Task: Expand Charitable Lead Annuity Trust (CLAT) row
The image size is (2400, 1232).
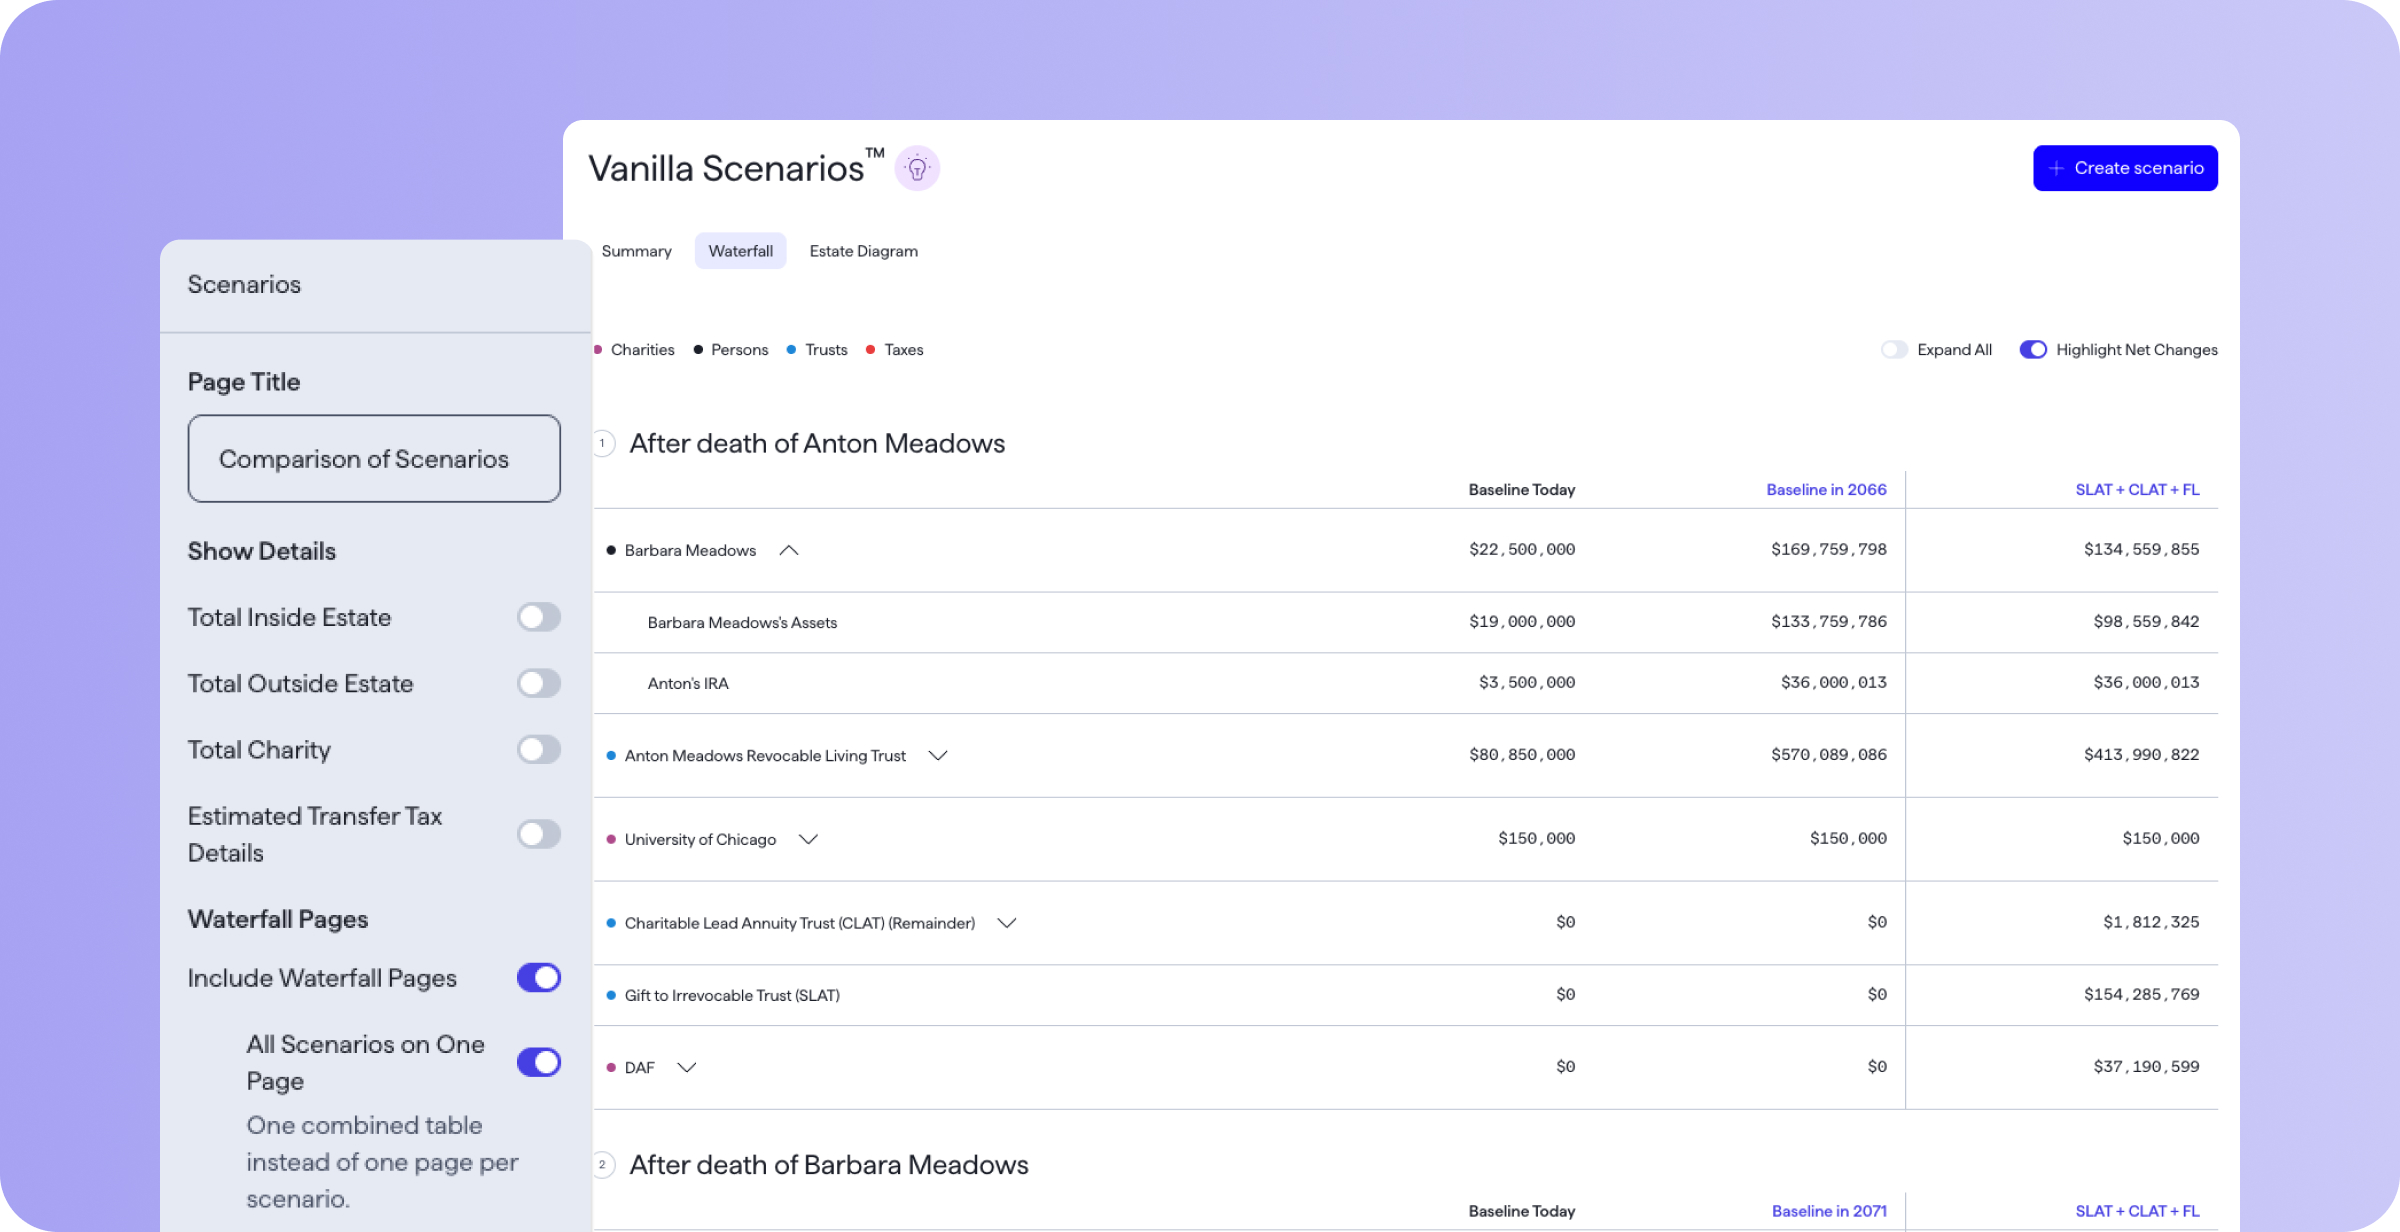Action: tap(1007, 923)
